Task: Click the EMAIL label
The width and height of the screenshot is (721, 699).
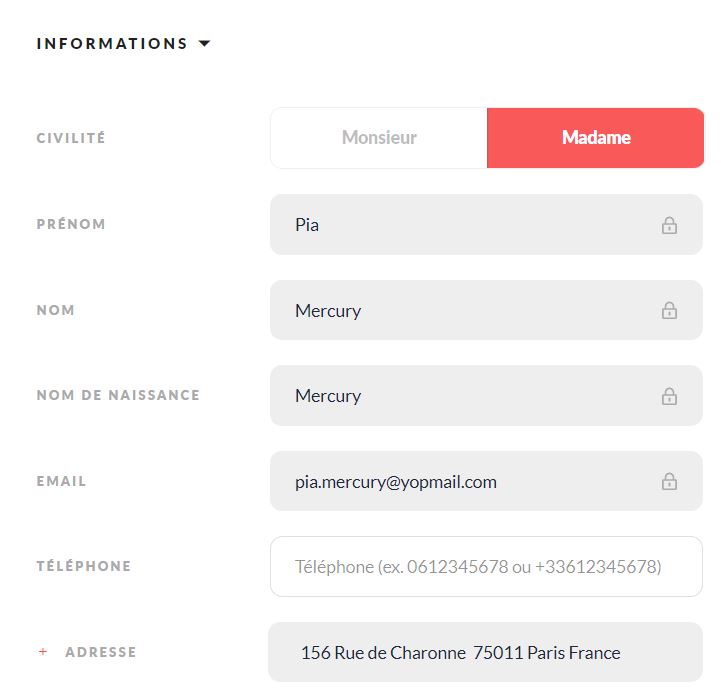Action: pos(61,481)
